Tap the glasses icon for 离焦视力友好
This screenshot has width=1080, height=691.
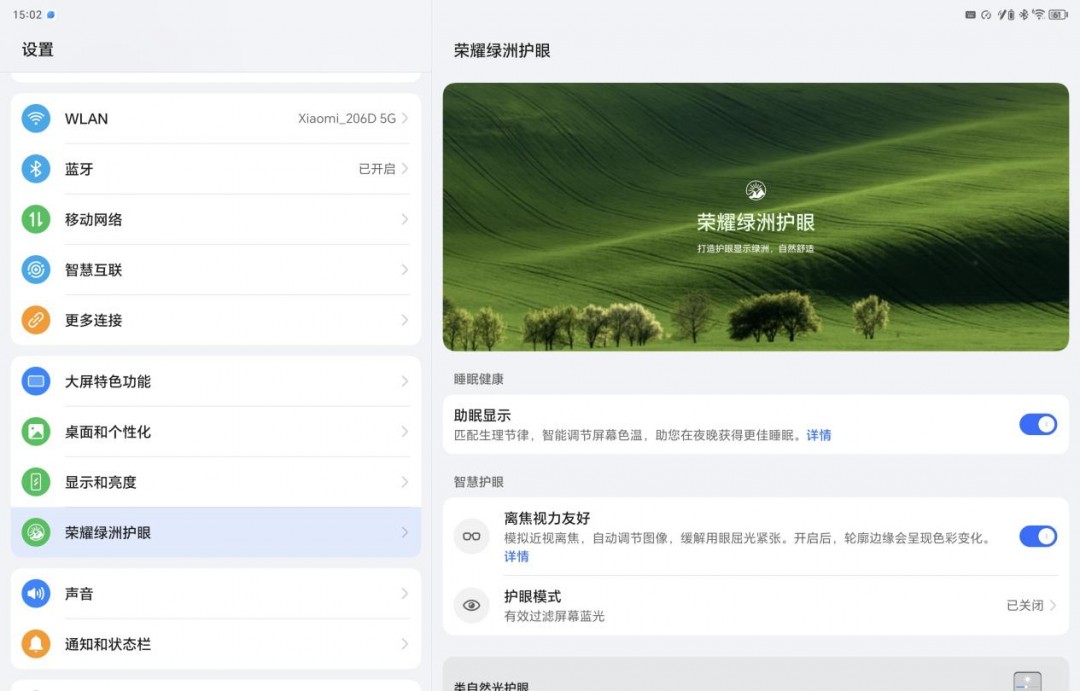point(471,536)
